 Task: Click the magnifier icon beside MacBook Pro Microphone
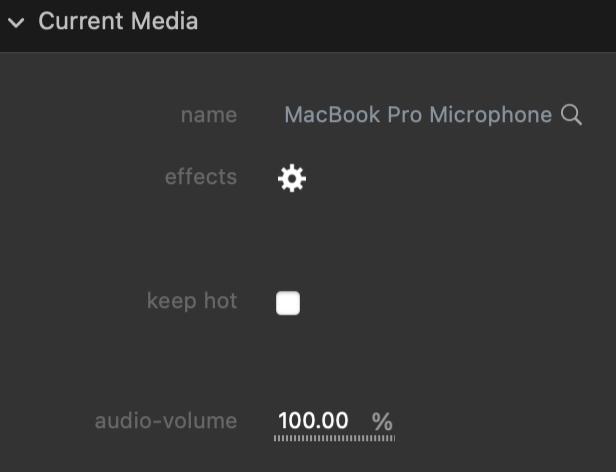pyautogui.click(x=571, y=115)
